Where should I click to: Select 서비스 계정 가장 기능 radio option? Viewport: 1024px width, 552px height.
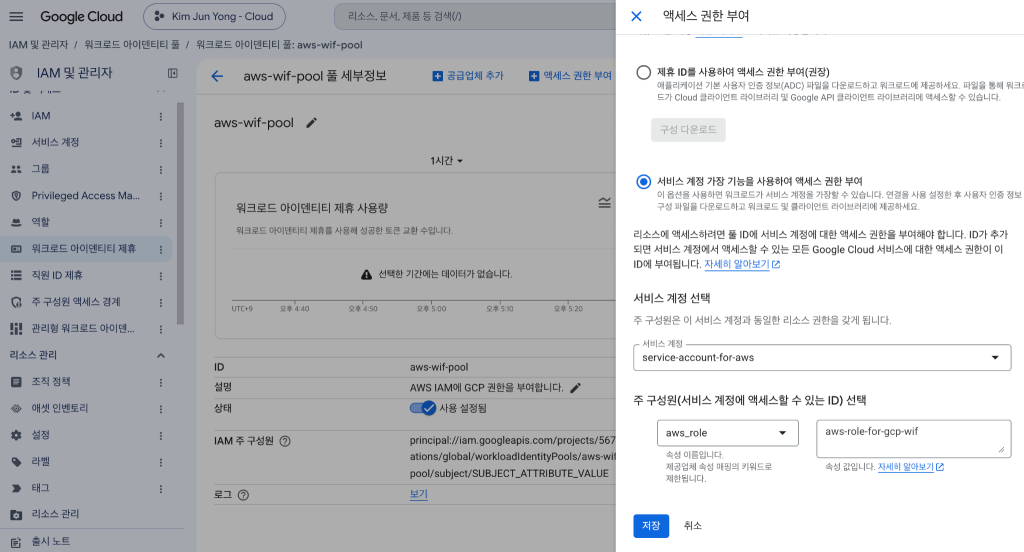pyautogui.click(x=643, y=181)
